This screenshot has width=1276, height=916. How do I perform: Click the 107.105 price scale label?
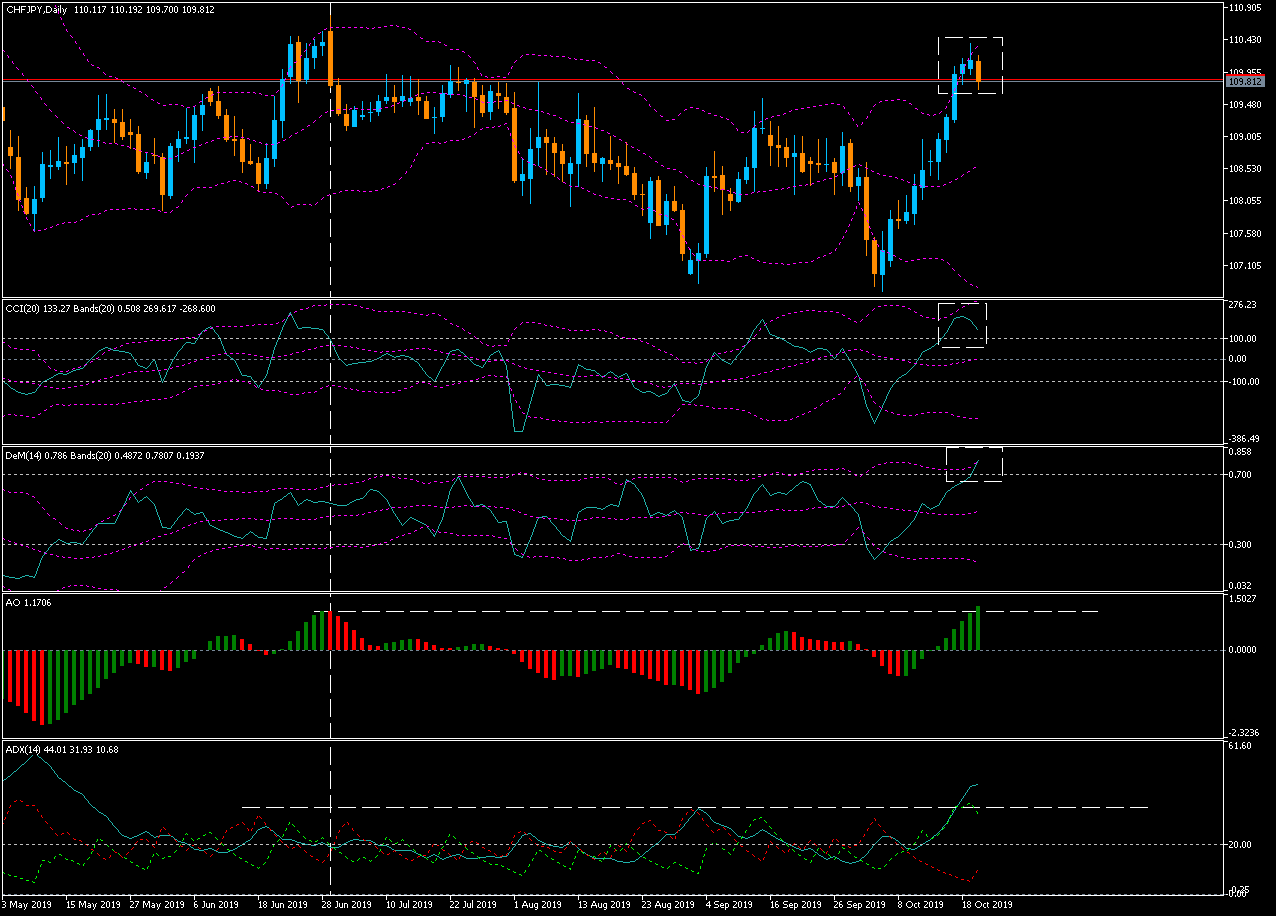point(1244,265)
